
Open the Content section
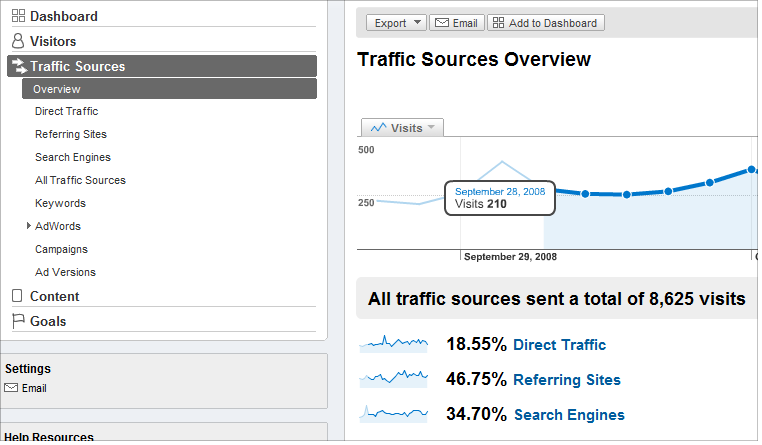tap(54, 296)
